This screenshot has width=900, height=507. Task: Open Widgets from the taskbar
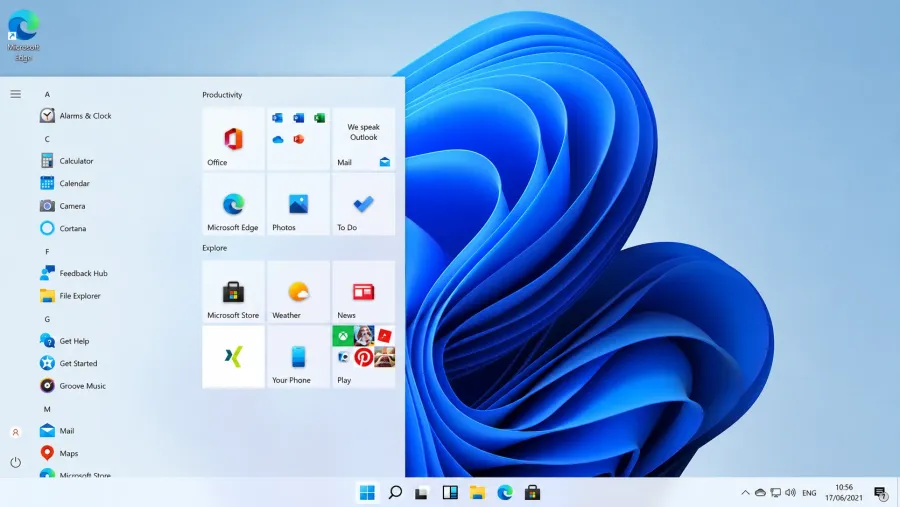pos(450,493)
